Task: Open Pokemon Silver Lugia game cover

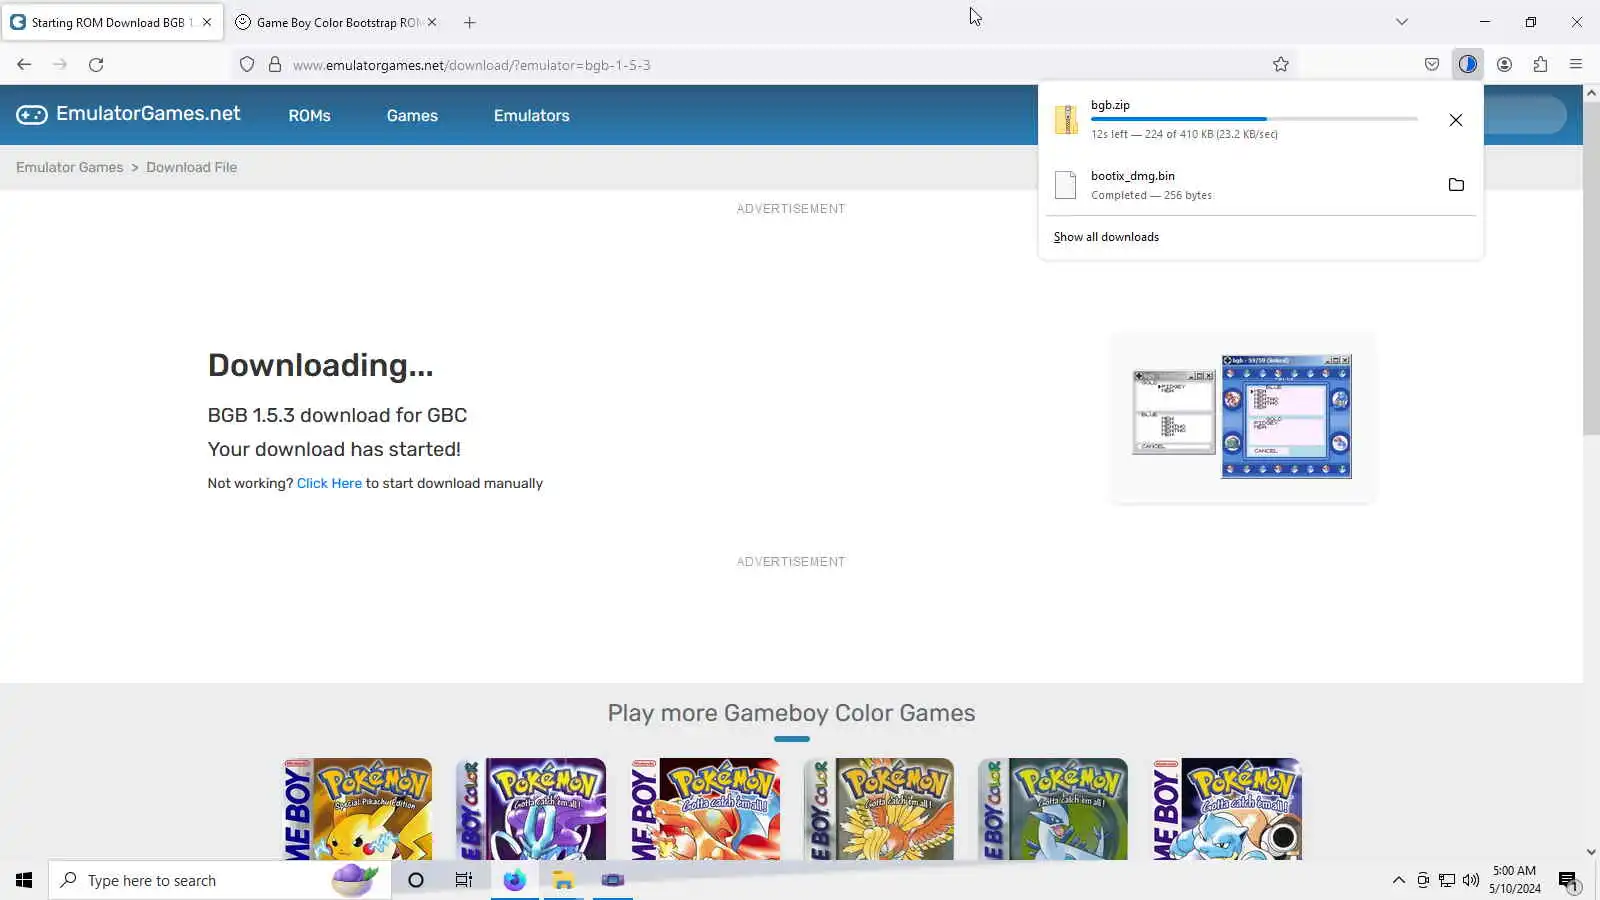Action: (x=1052, y=809)
